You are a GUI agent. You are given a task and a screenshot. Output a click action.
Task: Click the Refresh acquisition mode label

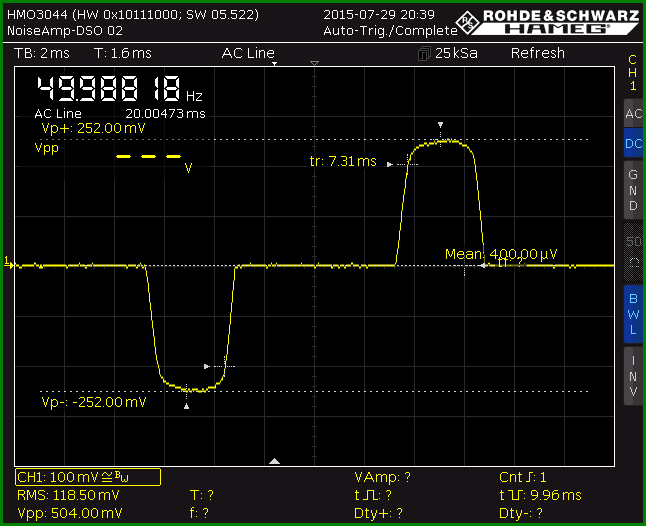click(x=538, y=53)
